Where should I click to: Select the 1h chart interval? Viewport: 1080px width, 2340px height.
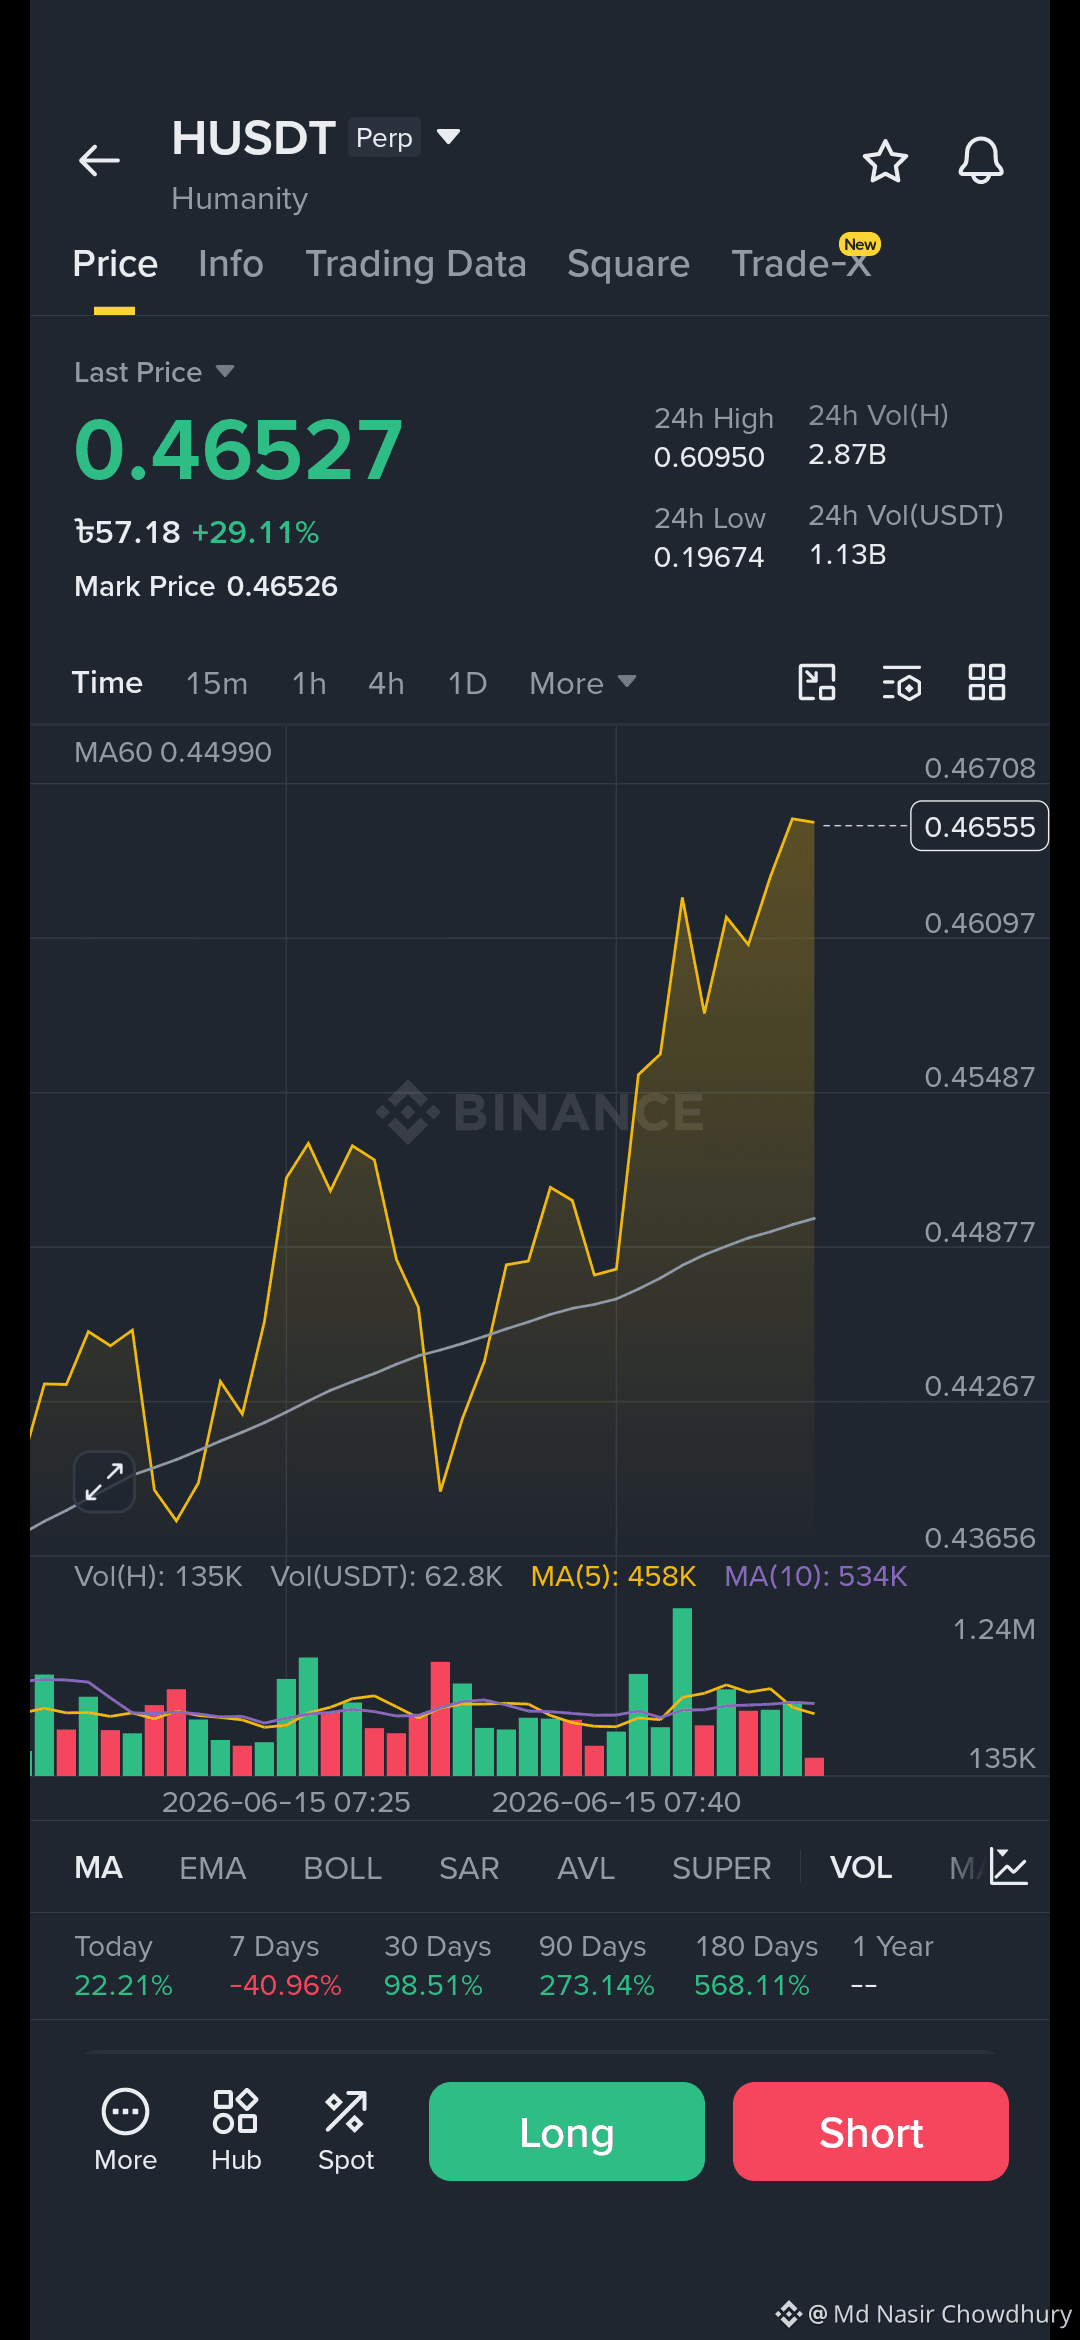pos(309,683)
